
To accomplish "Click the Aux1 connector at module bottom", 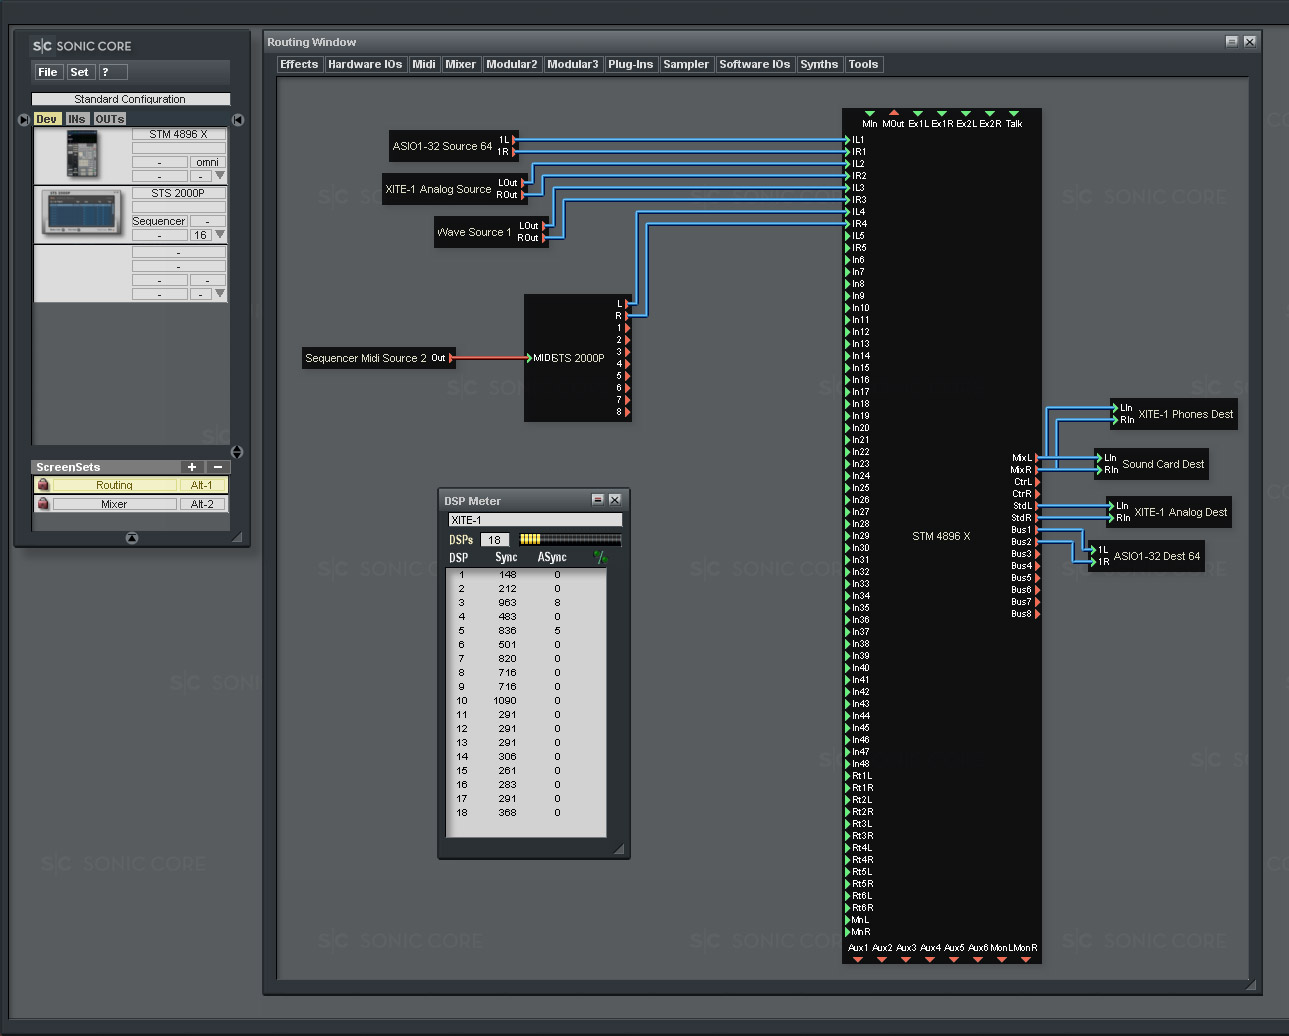I will point(858,959).
